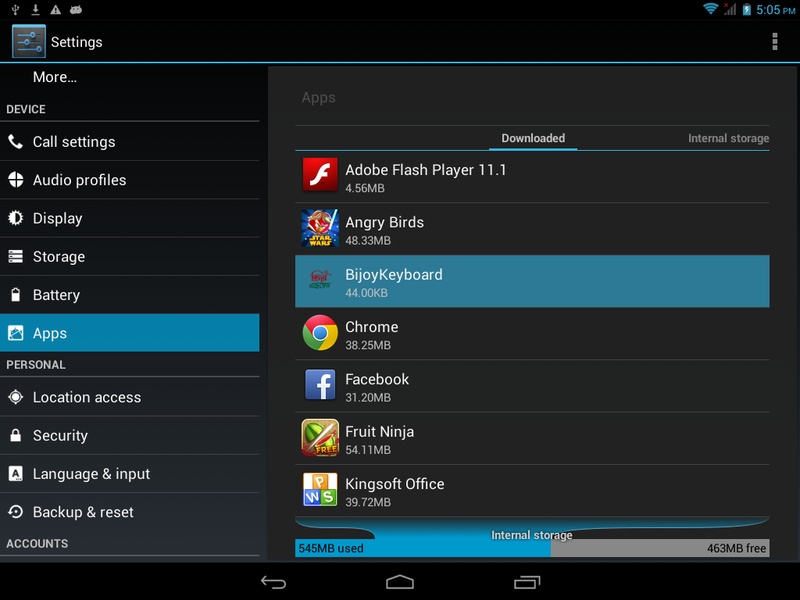Tap the Recent apps navigation button

(x=527, y=582)
